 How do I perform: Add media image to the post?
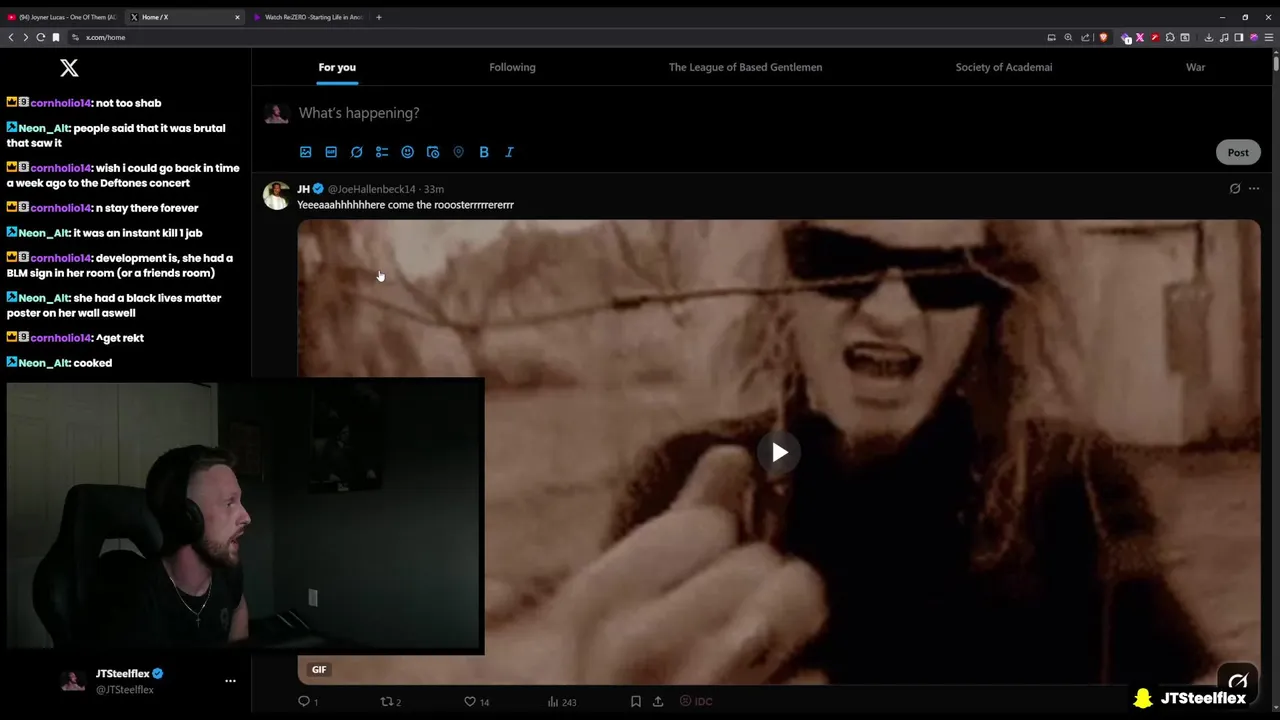(x=306, y=152)
